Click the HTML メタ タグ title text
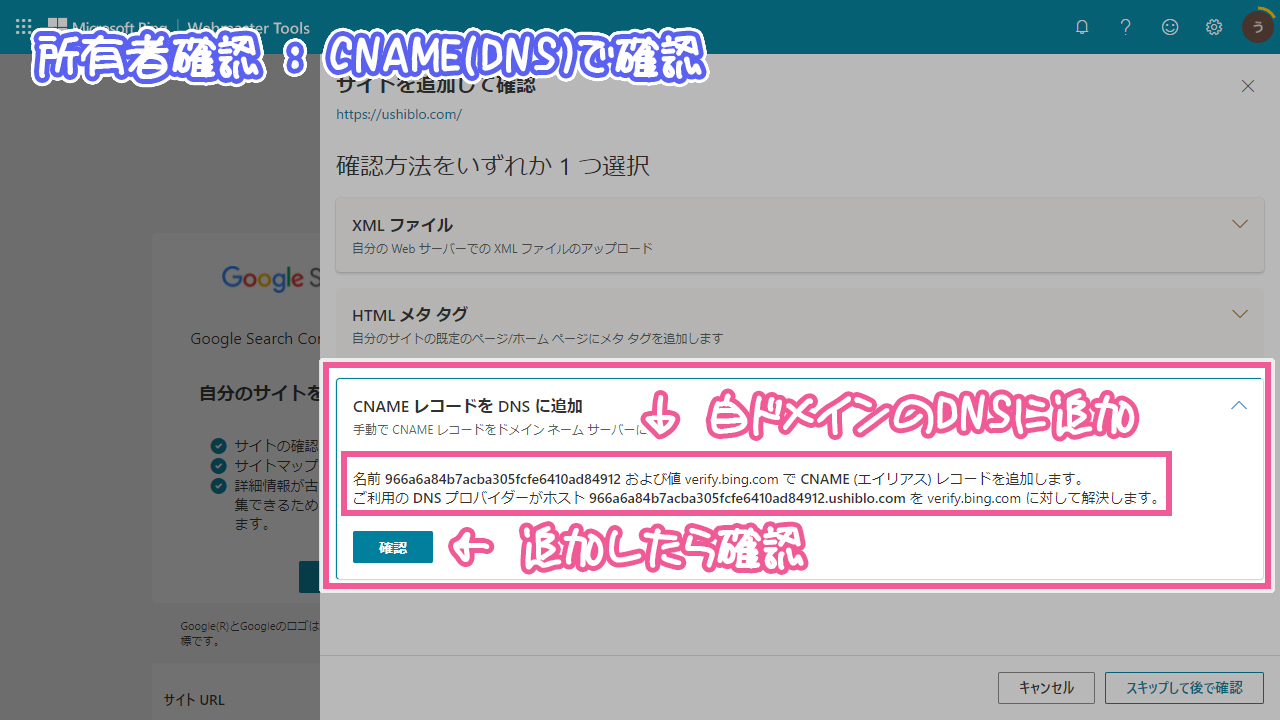 click(x=410, y=315)
